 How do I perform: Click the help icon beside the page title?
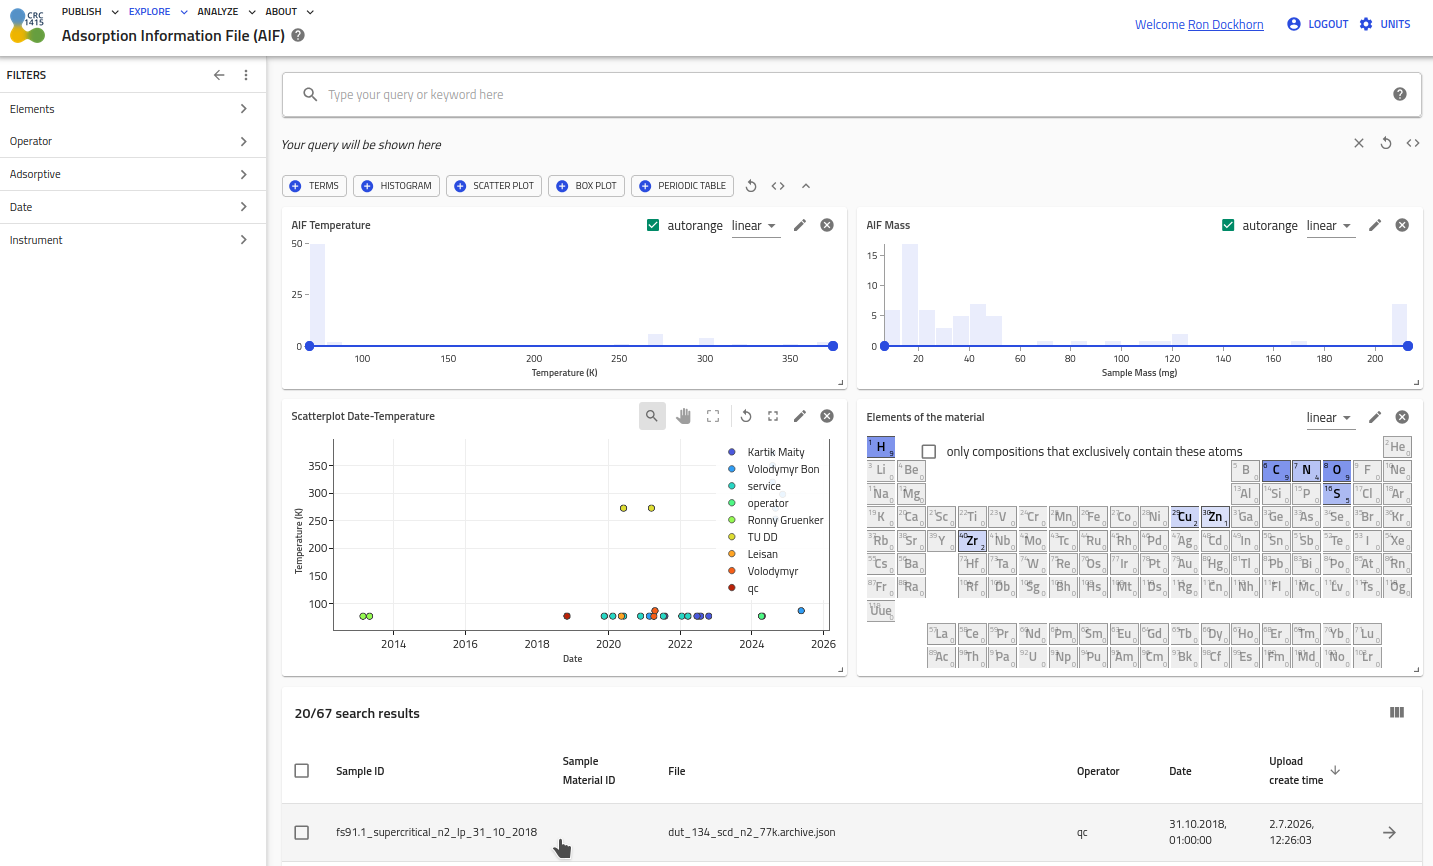[298, 35]
